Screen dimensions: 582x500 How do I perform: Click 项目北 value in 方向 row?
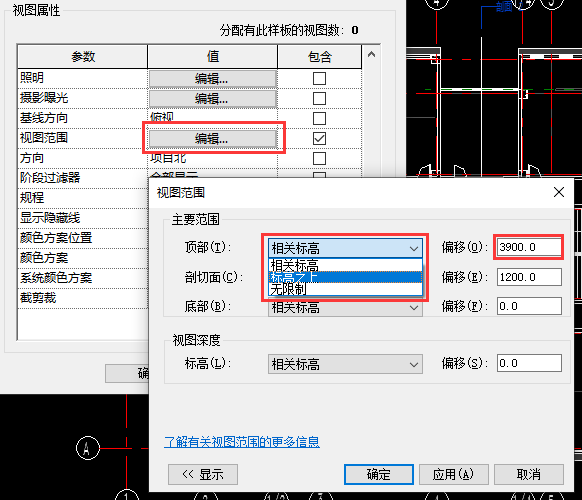pyautogui.click(x=168, y=159)
